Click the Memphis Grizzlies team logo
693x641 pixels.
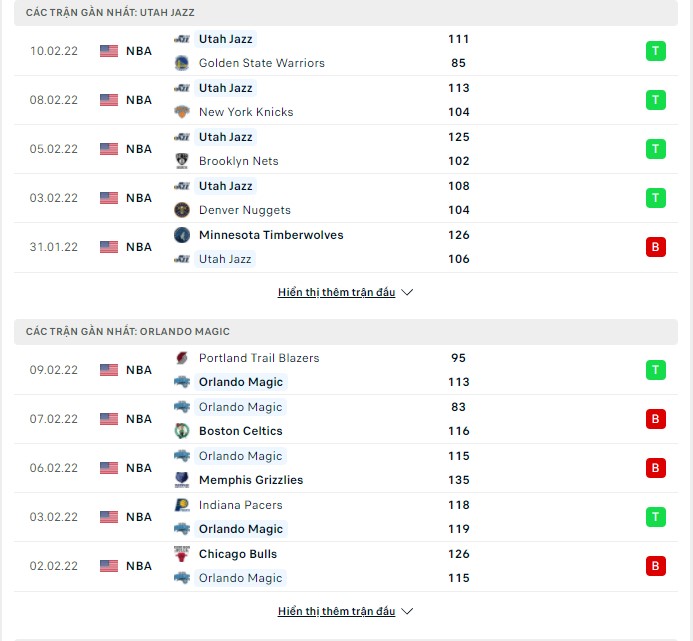[x=182, y=480]
